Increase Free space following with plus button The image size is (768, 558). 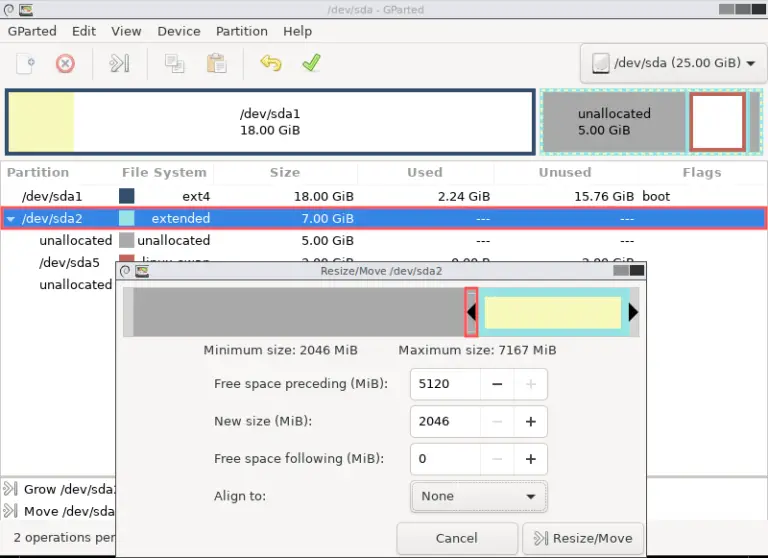coord(531,459)
